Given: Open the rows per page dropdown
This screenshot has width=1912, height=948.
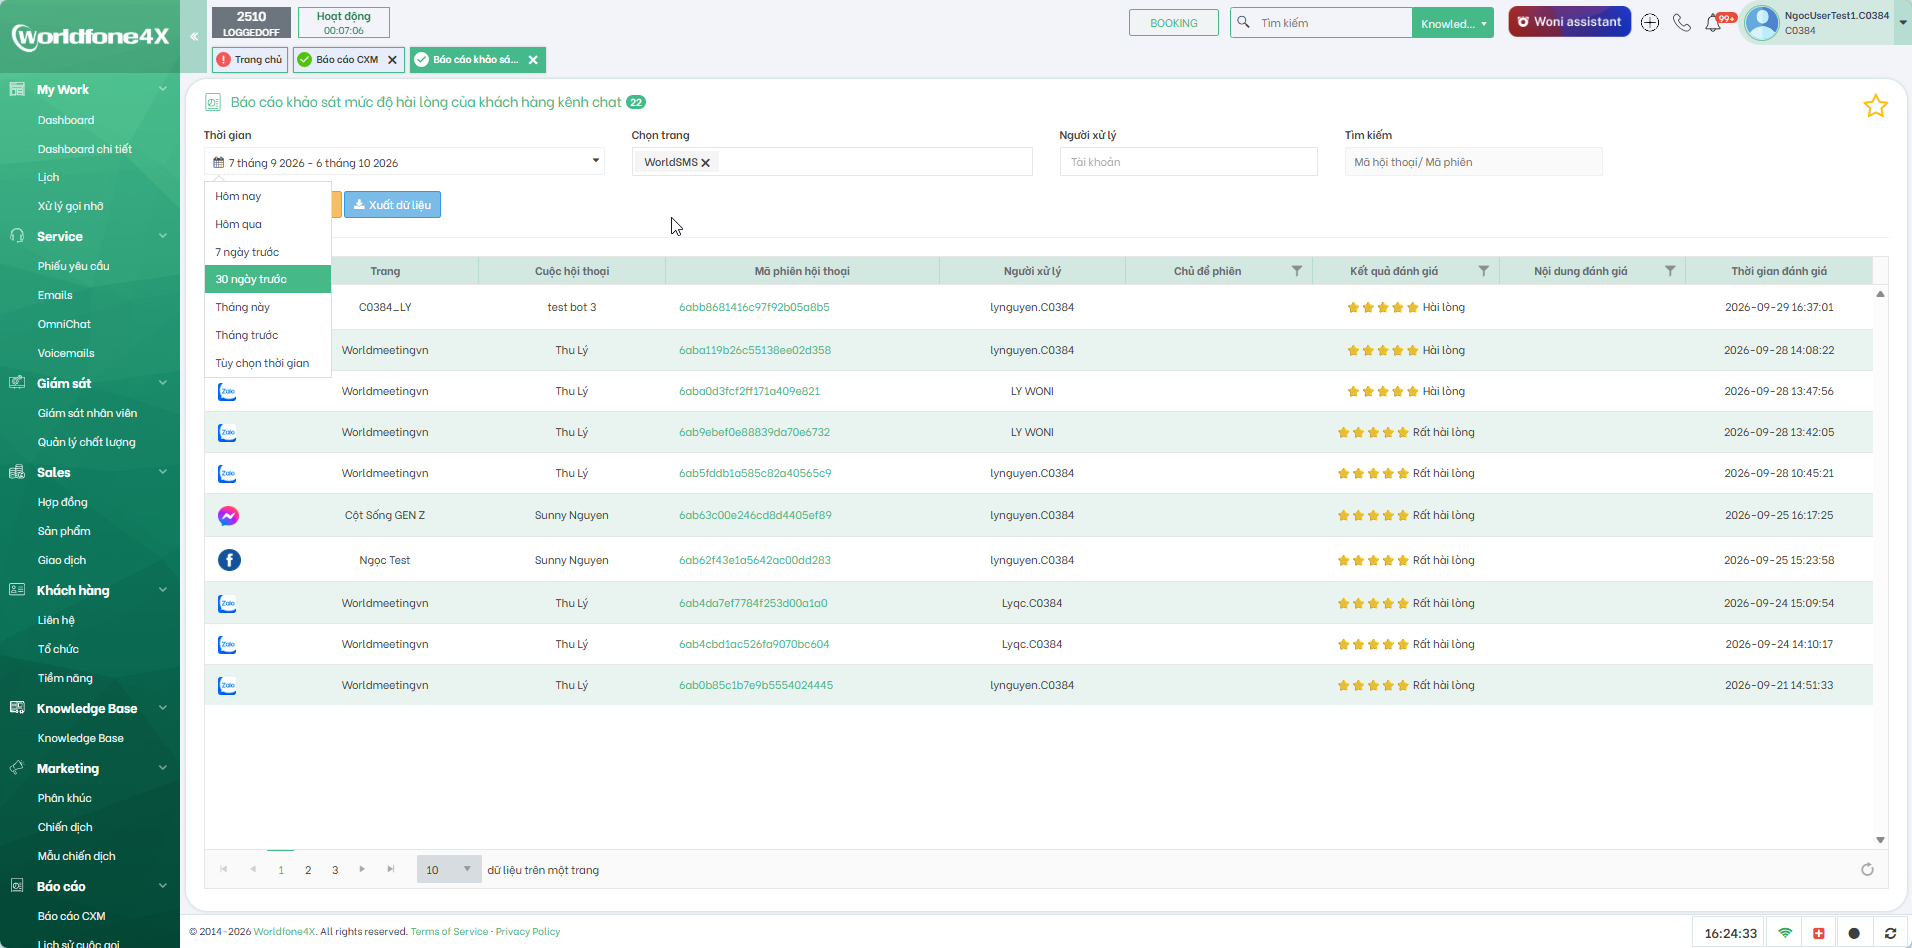Looking at the screenshot, I should [448, 870].
